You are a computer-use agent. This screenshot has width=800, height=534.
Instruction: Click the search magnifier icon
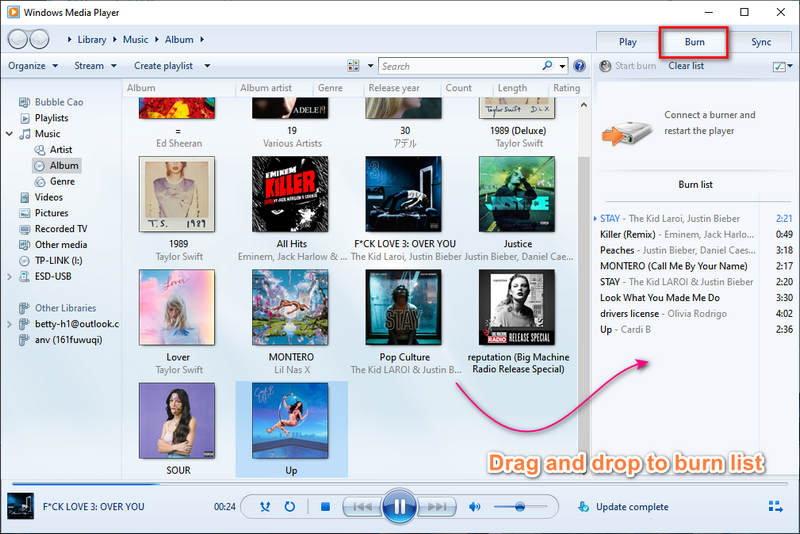pos(547,66)
